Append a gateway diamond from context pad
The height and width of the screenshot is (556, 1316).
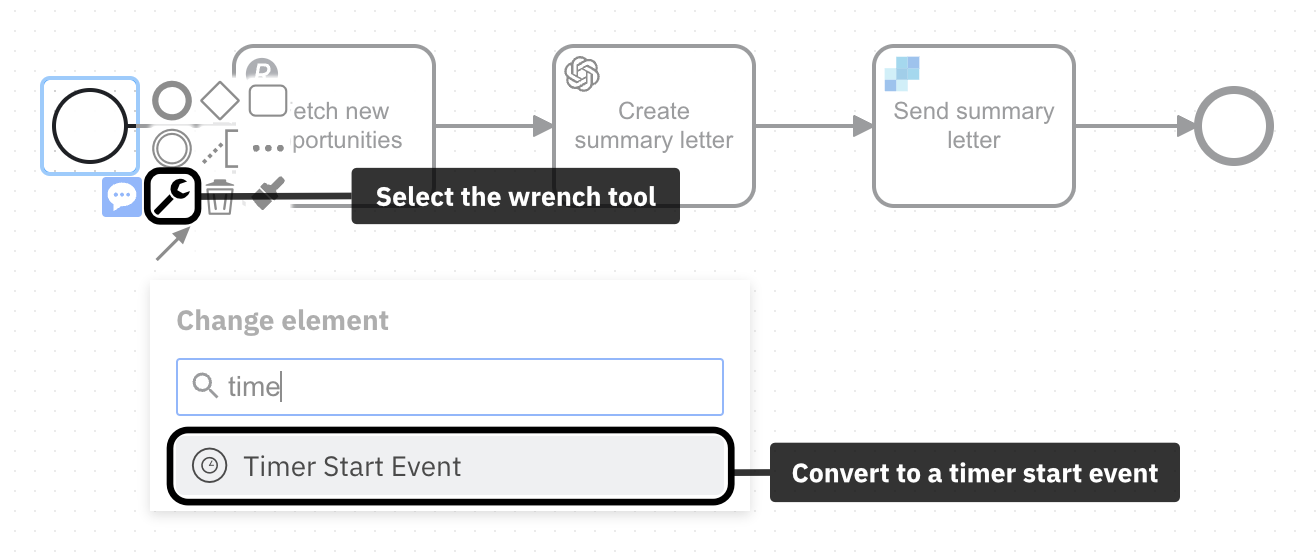pos(220,100)
